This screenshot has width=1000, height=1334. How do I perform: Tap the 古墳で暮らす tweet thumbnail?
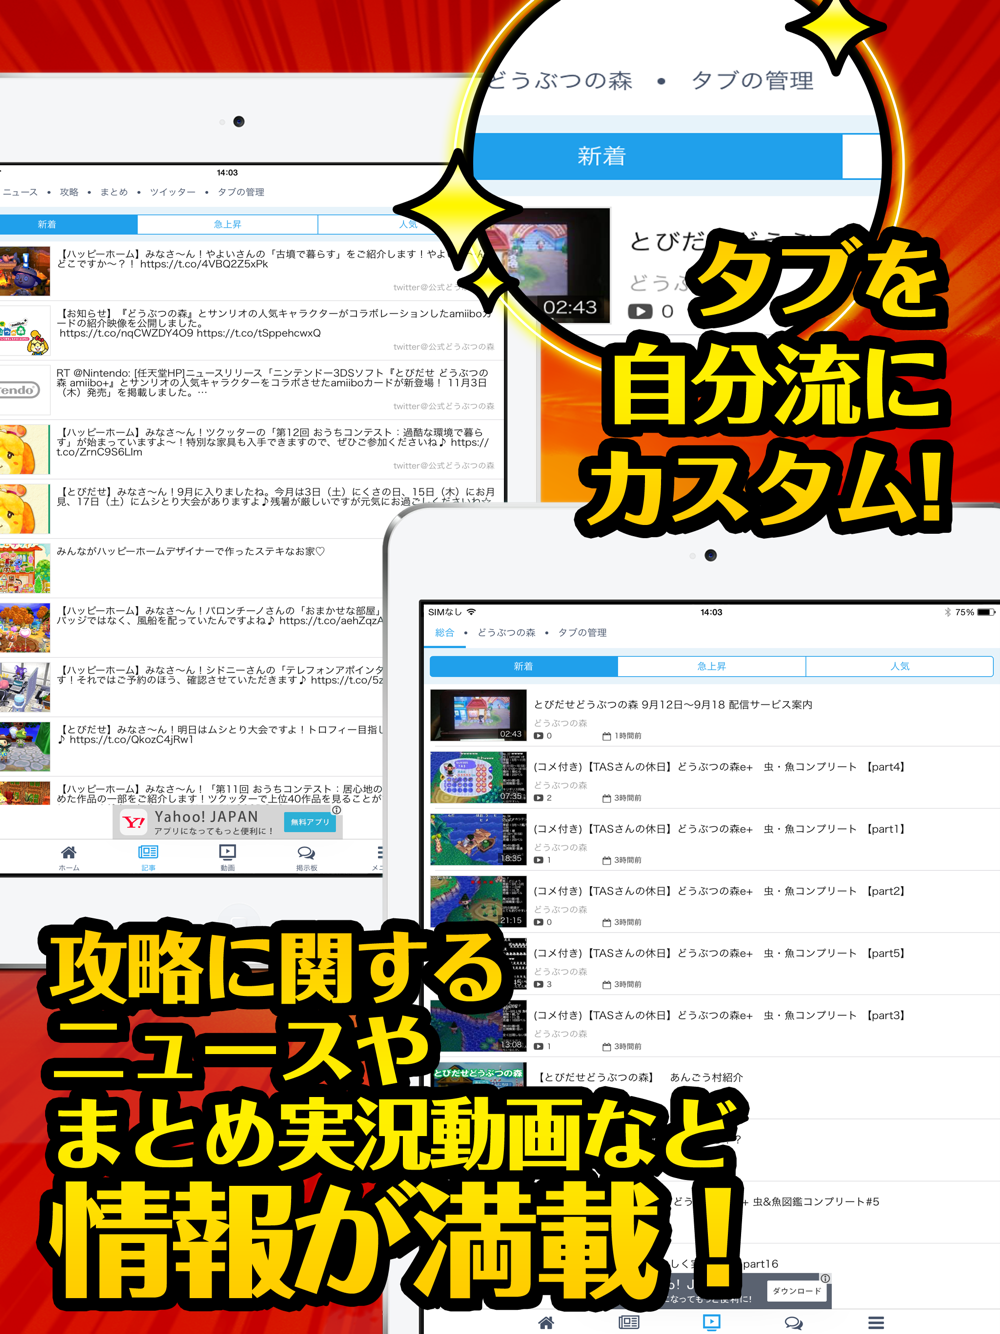point(25,270)
